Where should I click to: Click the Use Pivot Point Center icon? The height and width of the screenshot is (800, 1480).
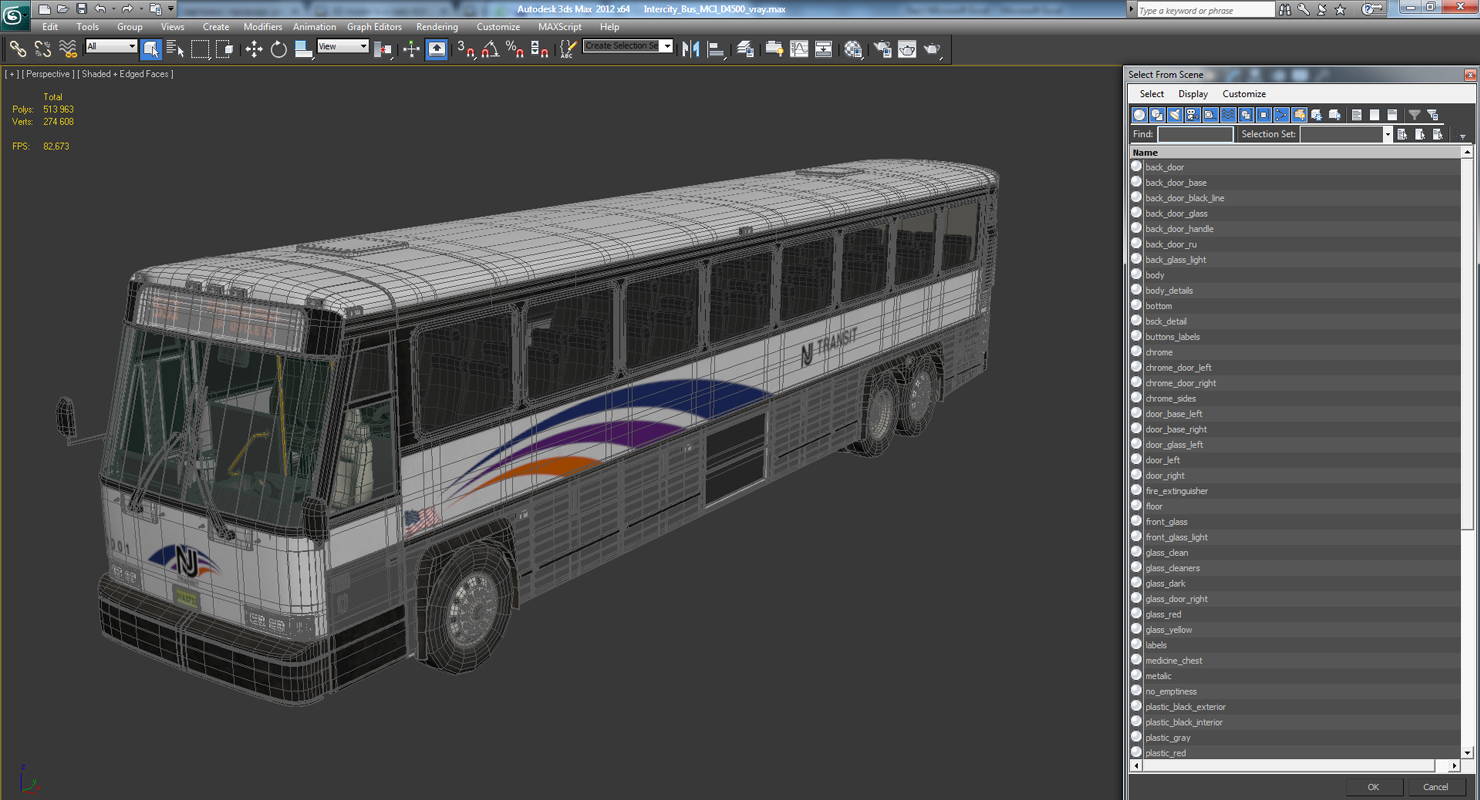(x=383, y=49)
